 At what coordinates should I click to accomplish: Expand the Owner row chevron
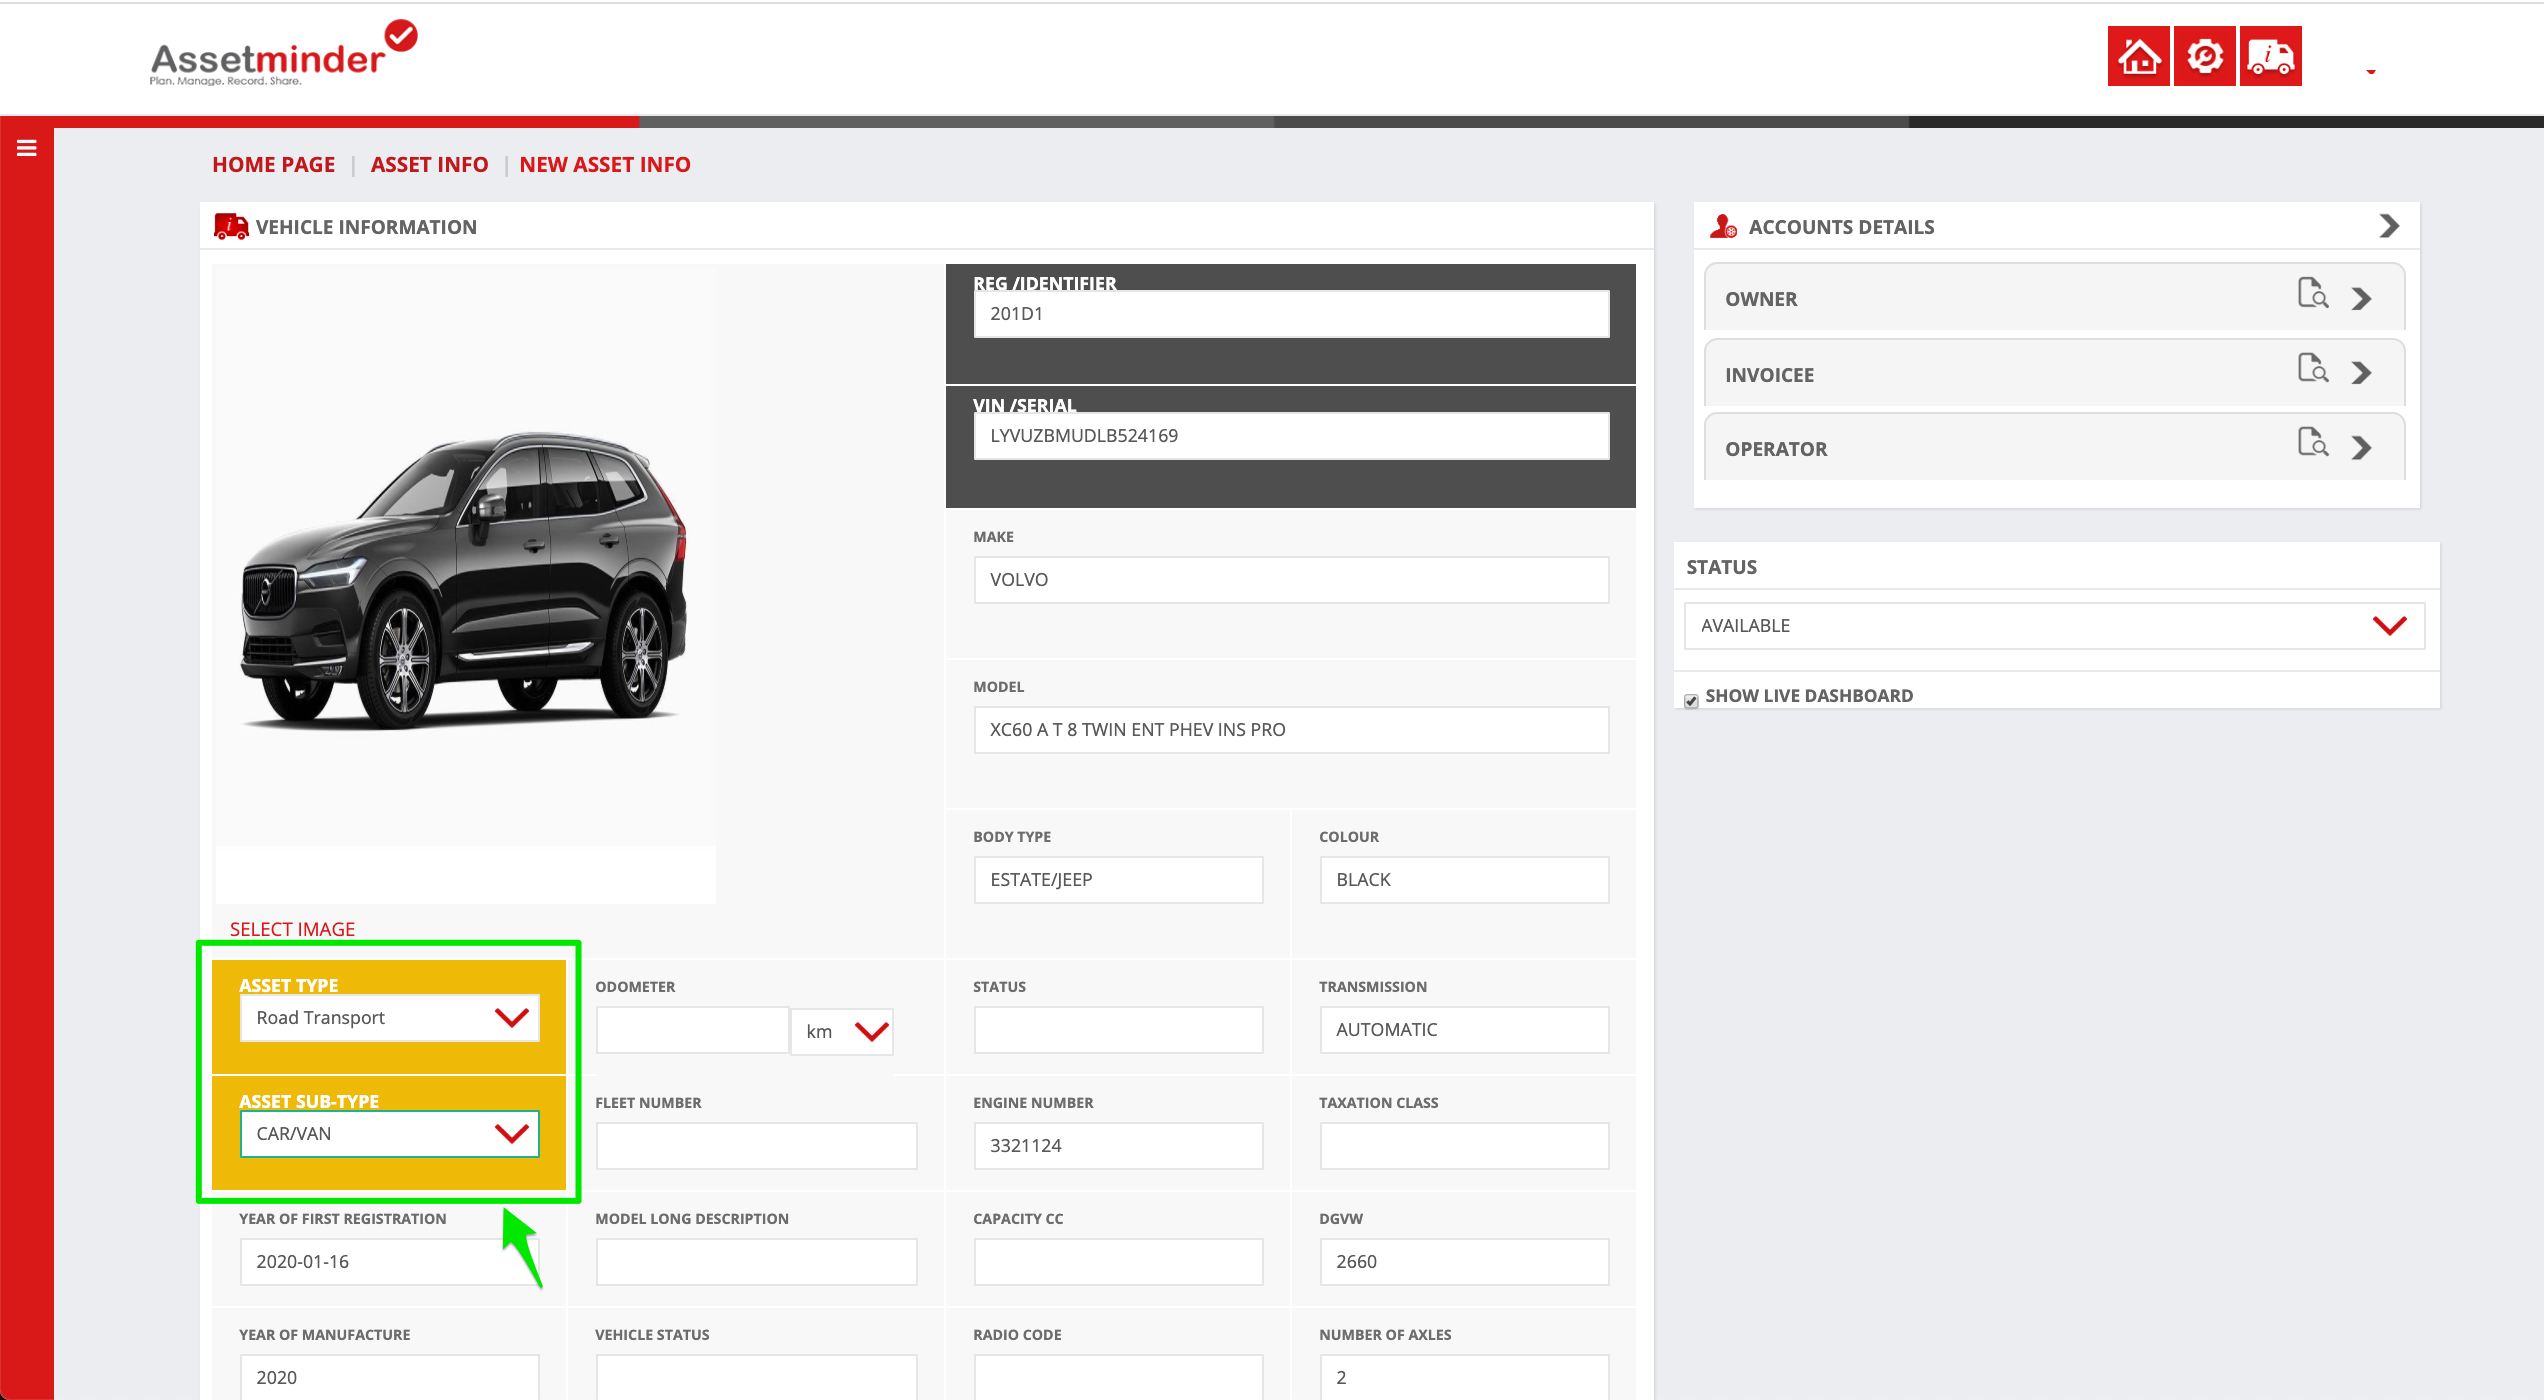[x=2362, y=299]
